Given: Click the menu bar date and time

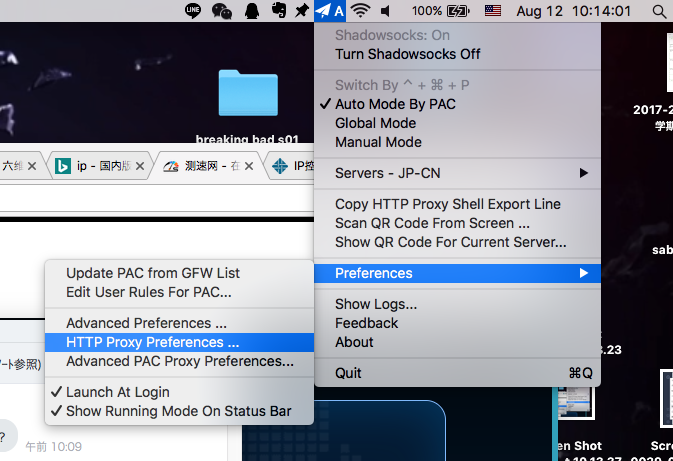Looking at the screenshot, I should click(573, 11).
